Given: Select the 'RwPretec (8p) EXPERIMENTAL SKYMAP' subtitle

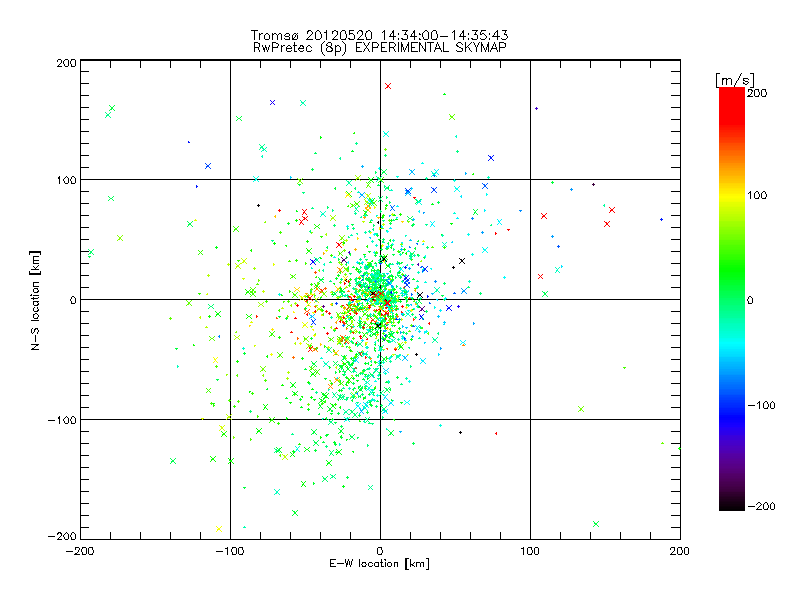Looking at the screenshot, I should (x=379, y=47).
